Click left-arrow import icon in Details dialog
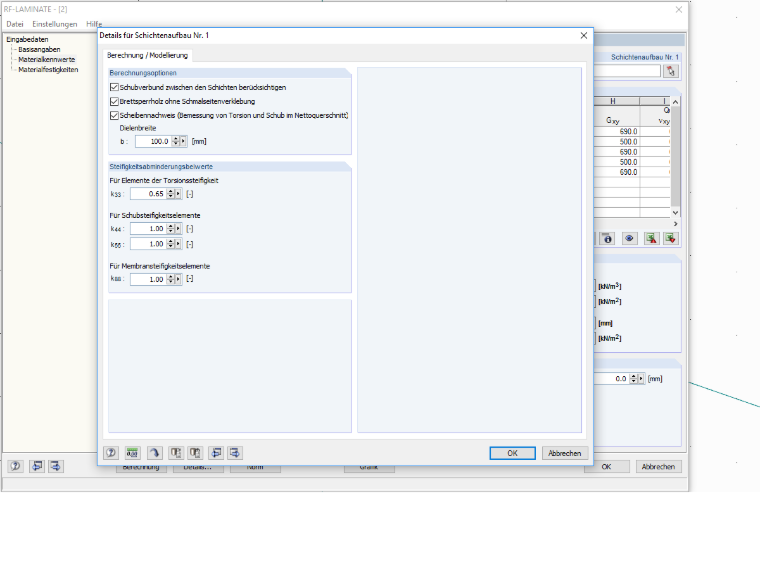 (x=216, y=453)
